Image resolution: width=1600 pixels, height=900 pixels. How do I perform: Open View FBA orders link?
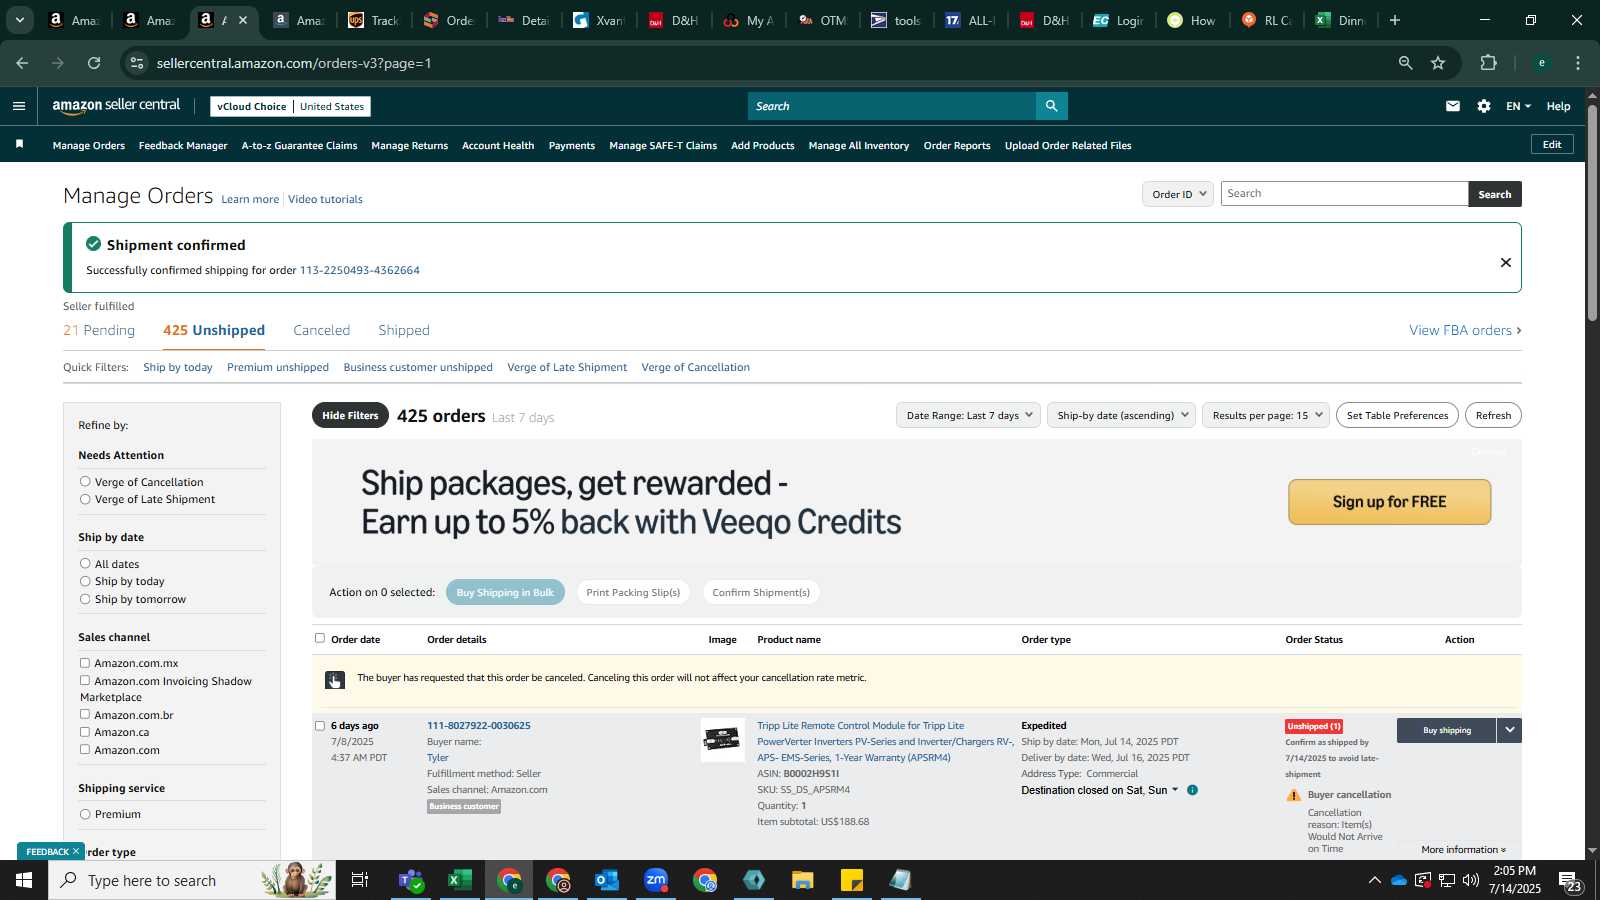pyautogui.click(x=1465, y=330)
